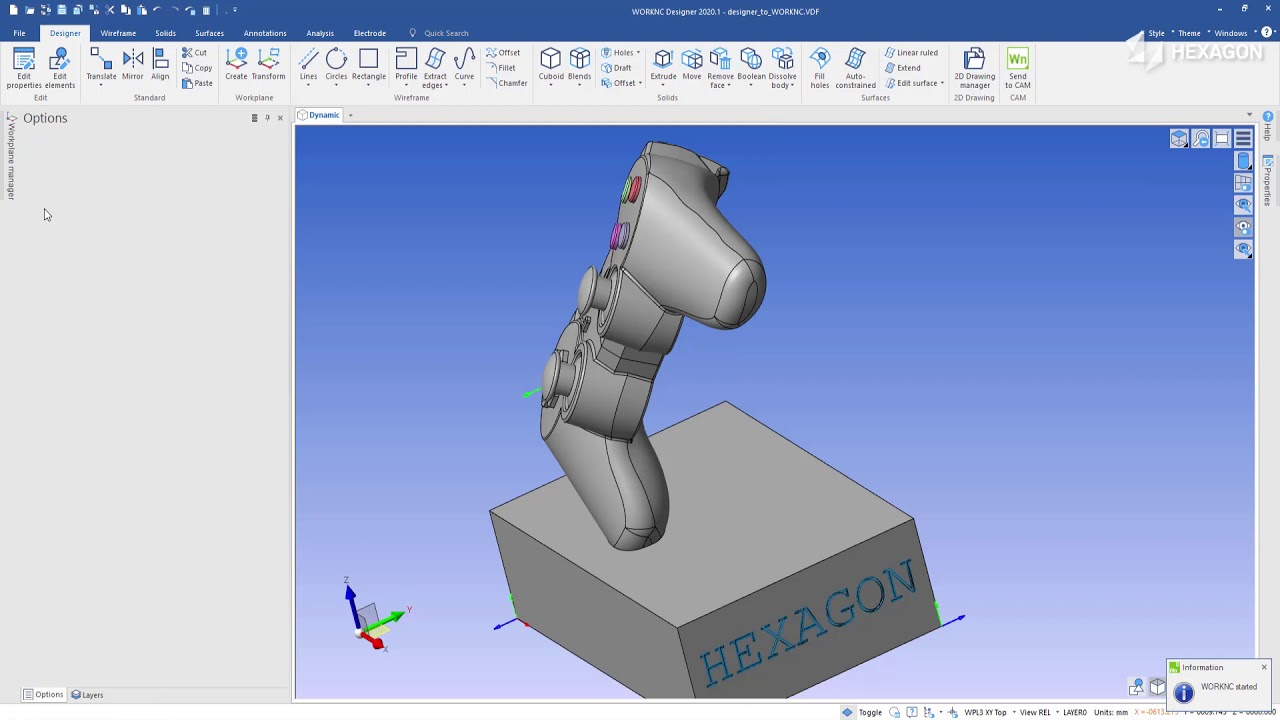Click the Cut scissors icon in quick access toolbar
Viewport: 1280px width, 720px height.
click(x=110, y=10)
